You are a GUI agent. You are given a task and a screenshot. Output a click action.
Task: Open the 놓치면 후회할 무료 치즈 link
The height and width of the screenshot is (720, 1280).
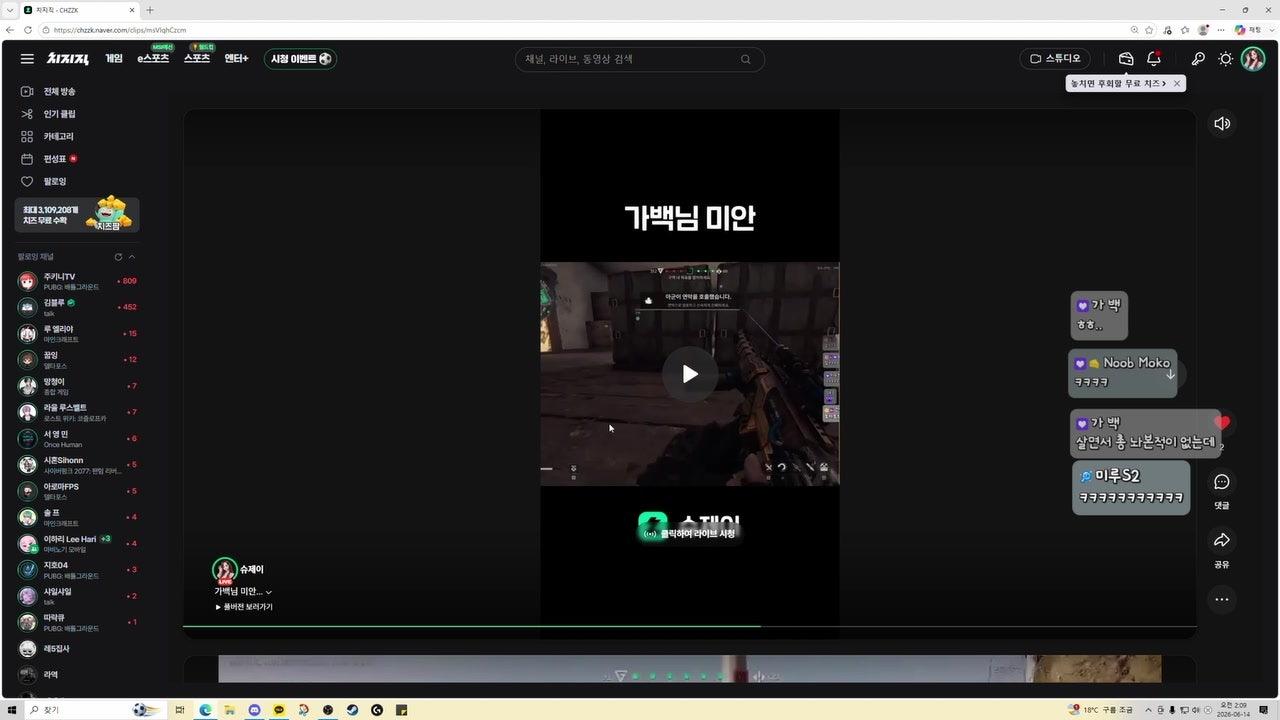[1118, 83]
